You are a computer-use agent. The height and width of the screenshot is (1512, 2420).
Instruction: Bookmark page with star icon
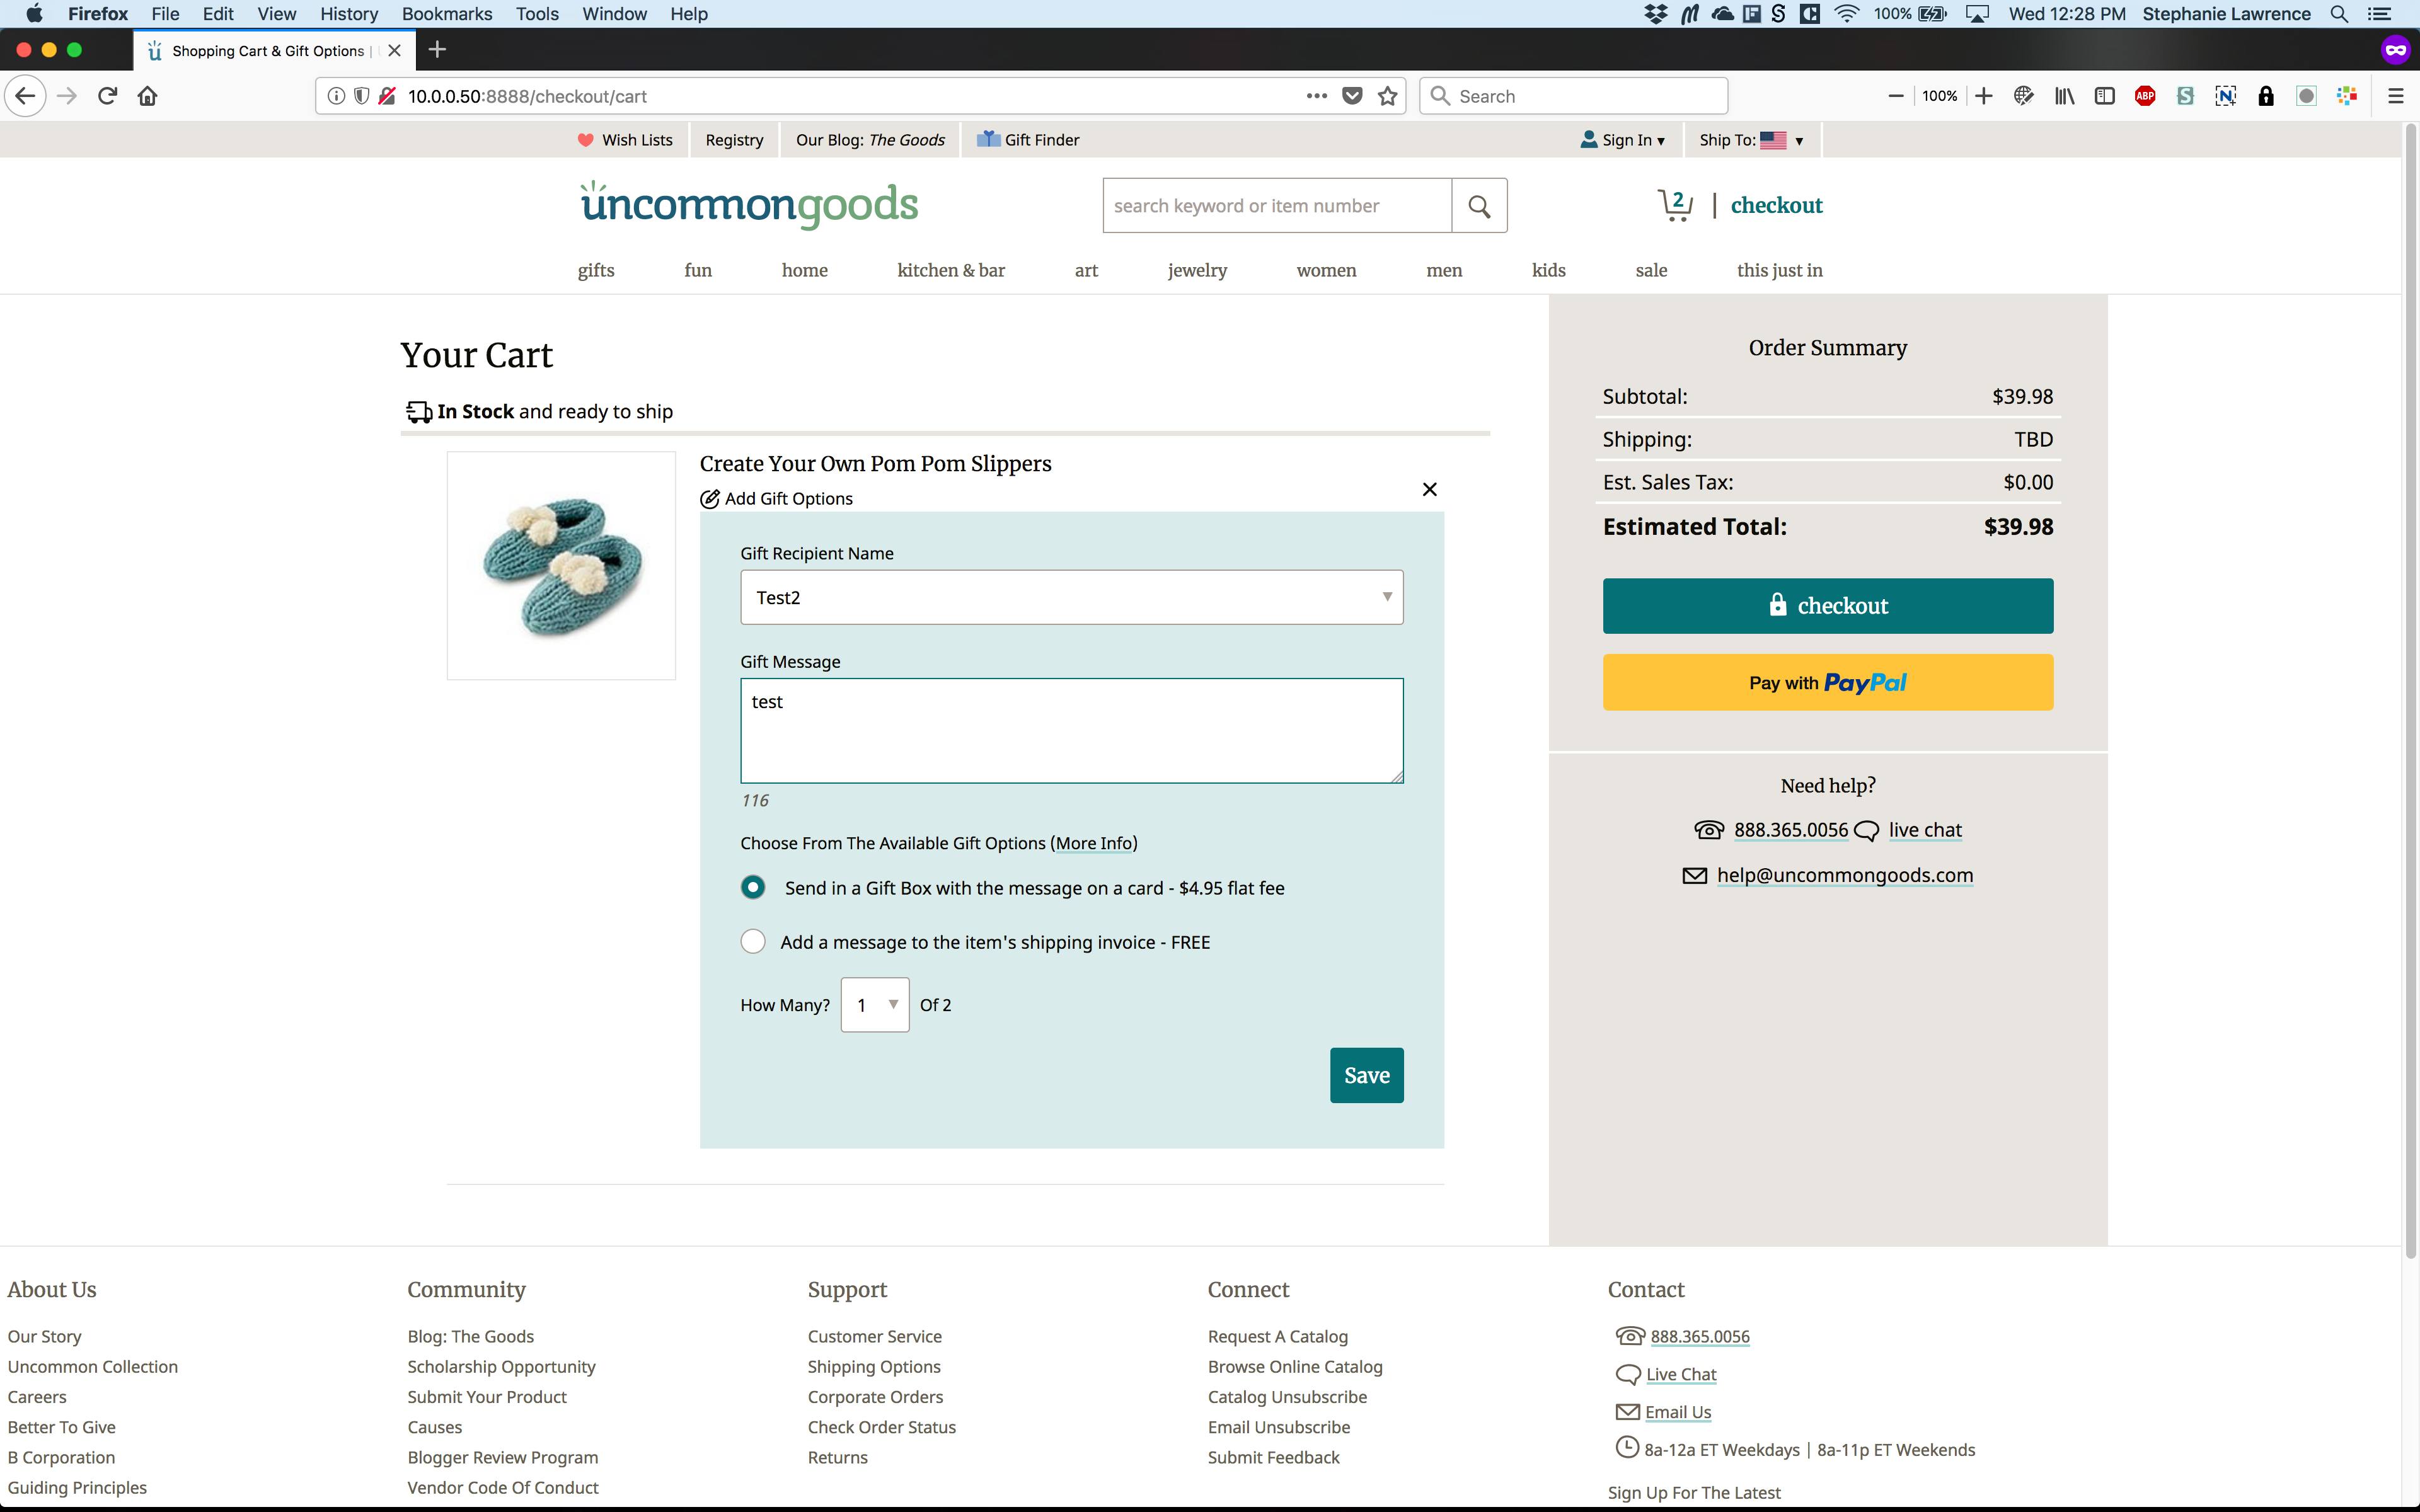coord(1387,96)
